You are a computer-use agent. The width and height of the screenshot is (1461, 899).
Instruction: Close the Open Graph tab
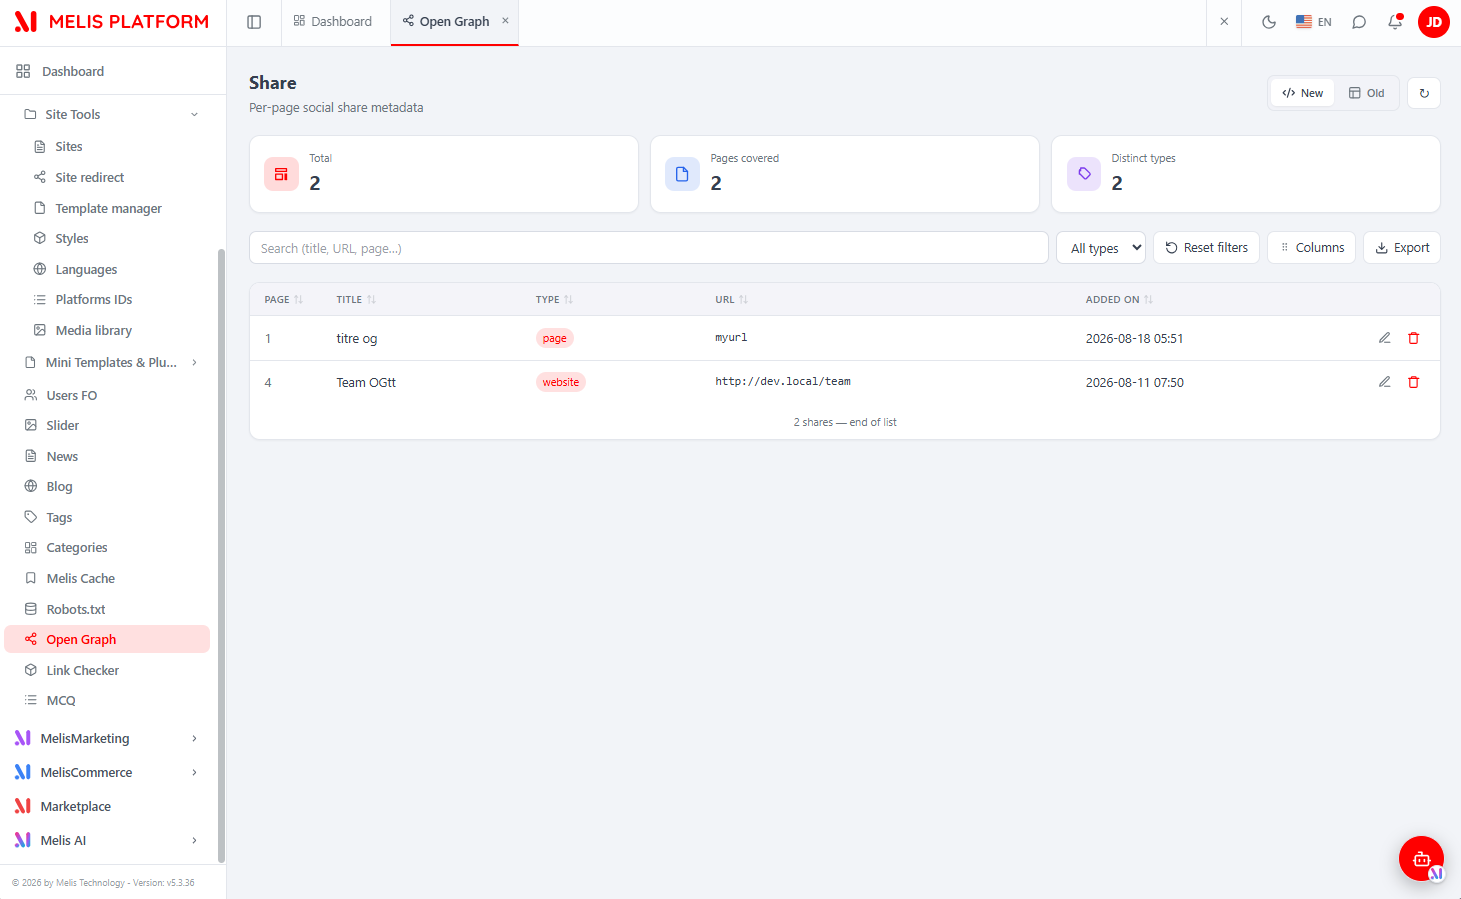[505, 21]
